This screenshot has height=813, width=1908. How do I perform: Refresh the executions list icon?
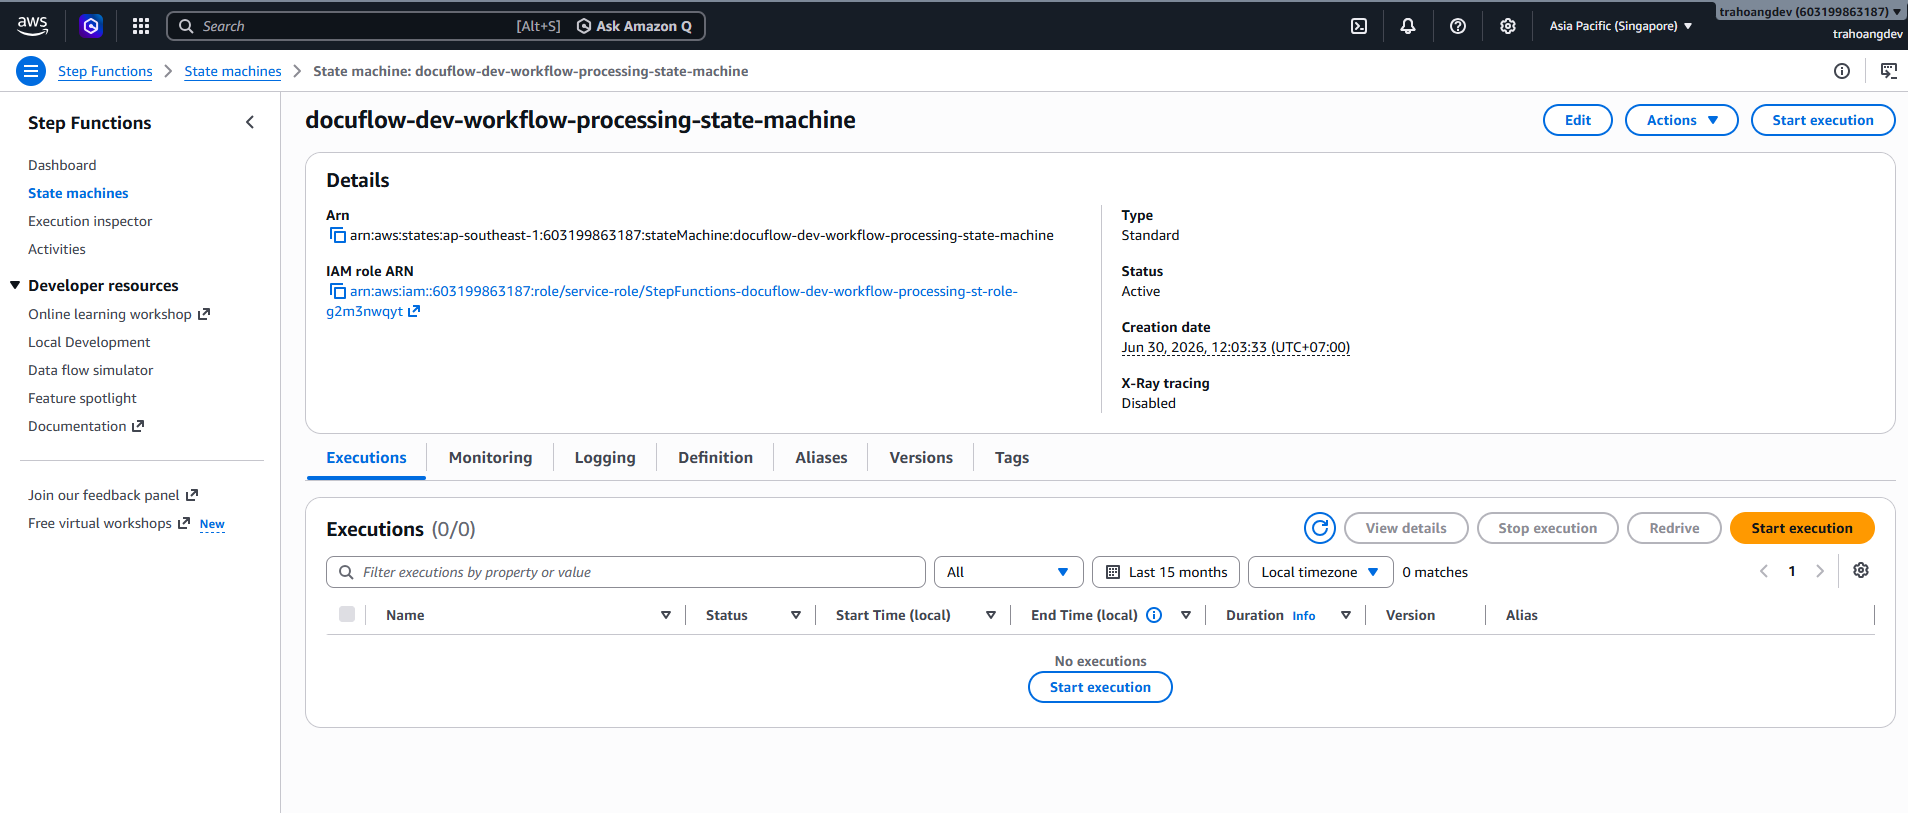[1320, 528]
